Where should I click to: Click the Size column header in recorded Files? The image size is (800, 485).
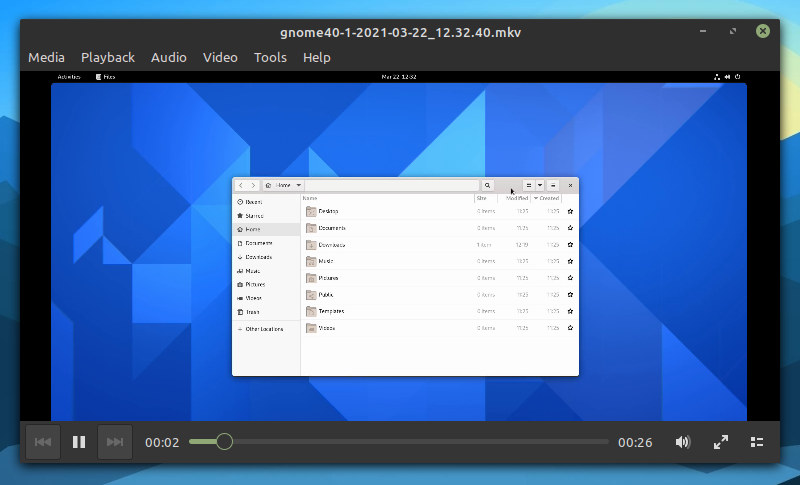coord(486,198)
